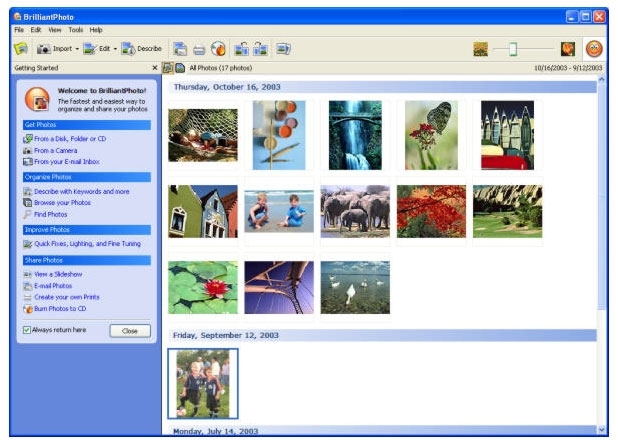Open the File menu

pos(19,30)
